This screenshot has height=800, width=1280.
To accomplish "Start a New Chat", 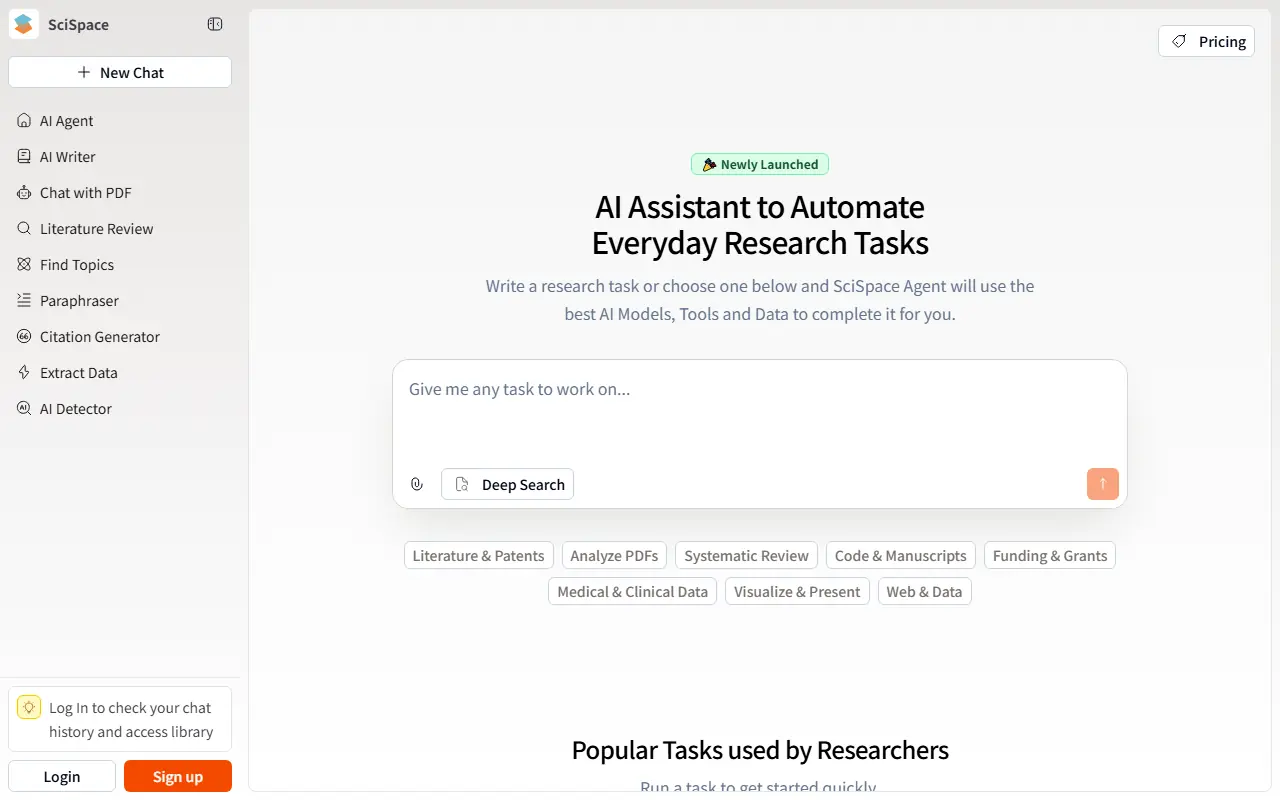I will [x=120, y=72].
